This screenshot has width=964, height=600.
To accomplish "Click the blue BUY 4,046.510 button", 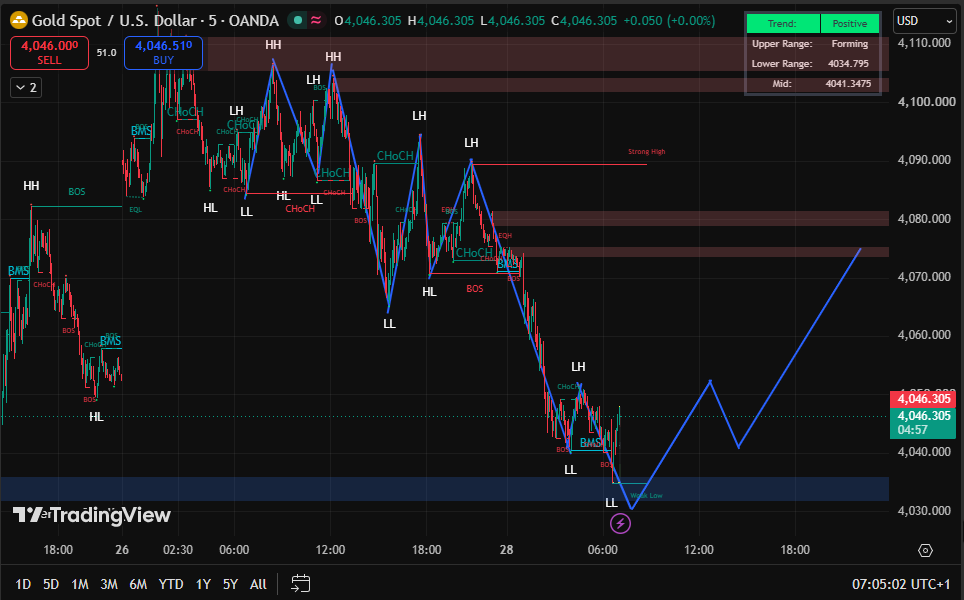I will 164,53.
